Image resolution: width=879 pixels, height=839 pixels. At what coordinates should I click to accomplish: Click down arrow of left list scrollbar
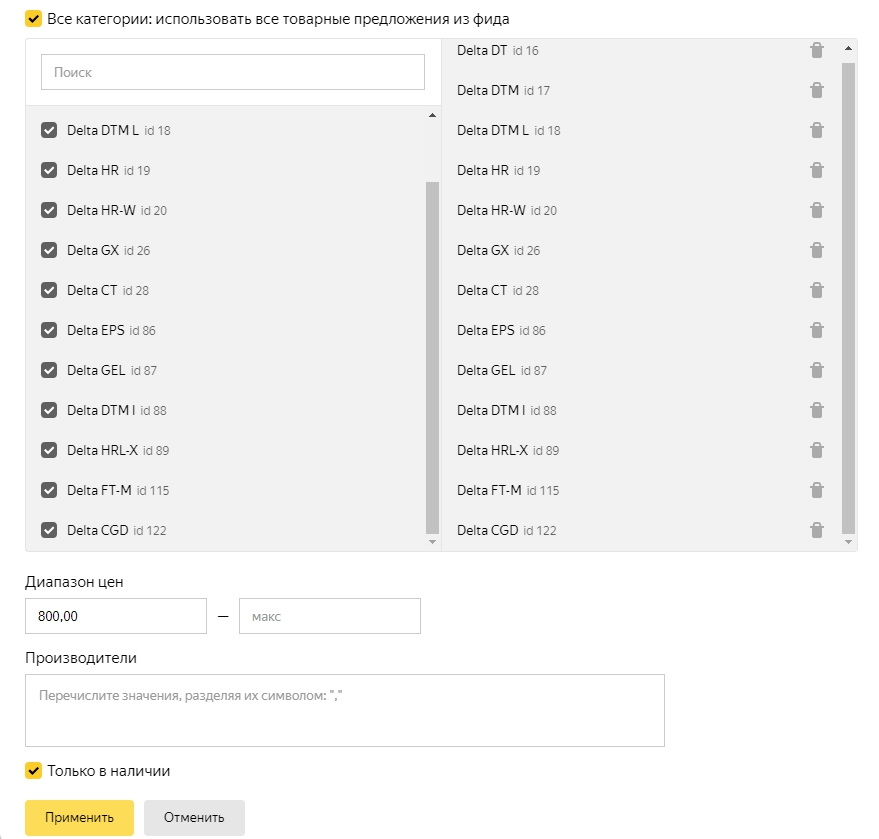point(432,542)
